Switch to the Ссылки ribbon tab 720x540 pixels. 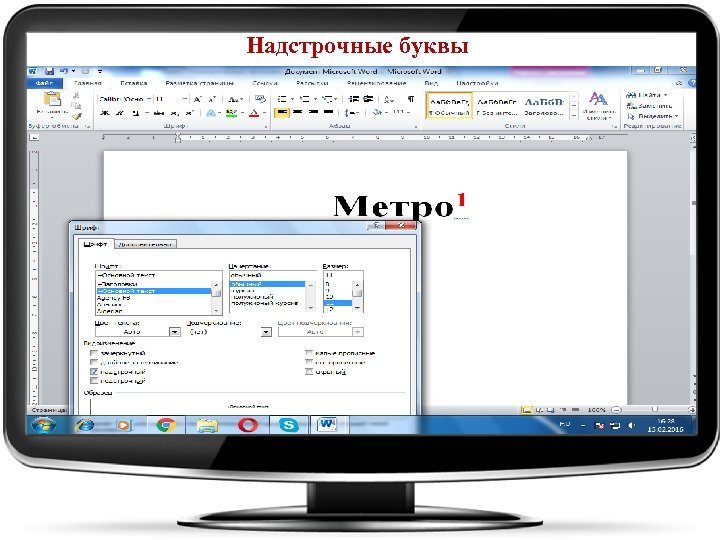pos(265,83)
